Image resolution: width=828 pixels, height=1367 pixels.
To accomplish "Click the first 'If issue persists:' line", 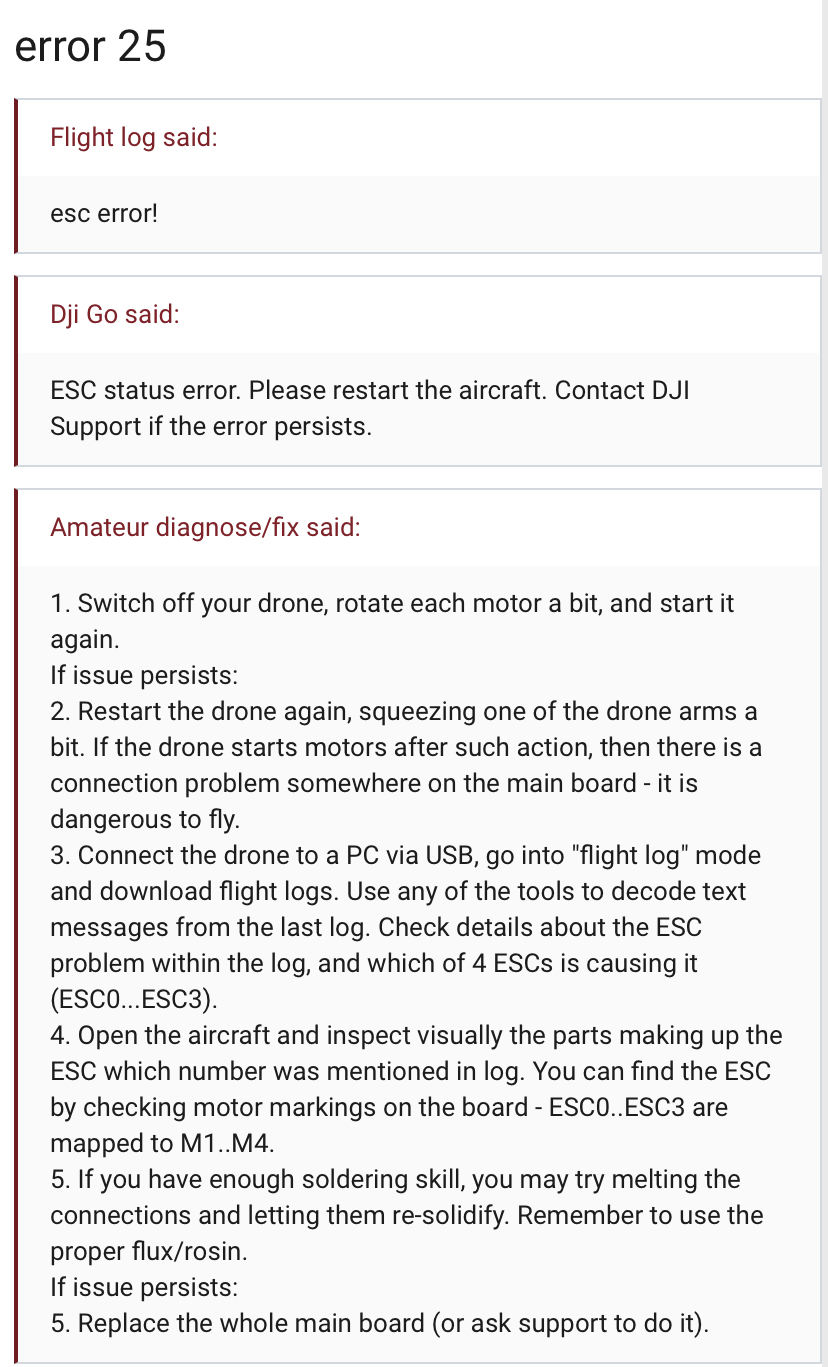I will (144, 675).
